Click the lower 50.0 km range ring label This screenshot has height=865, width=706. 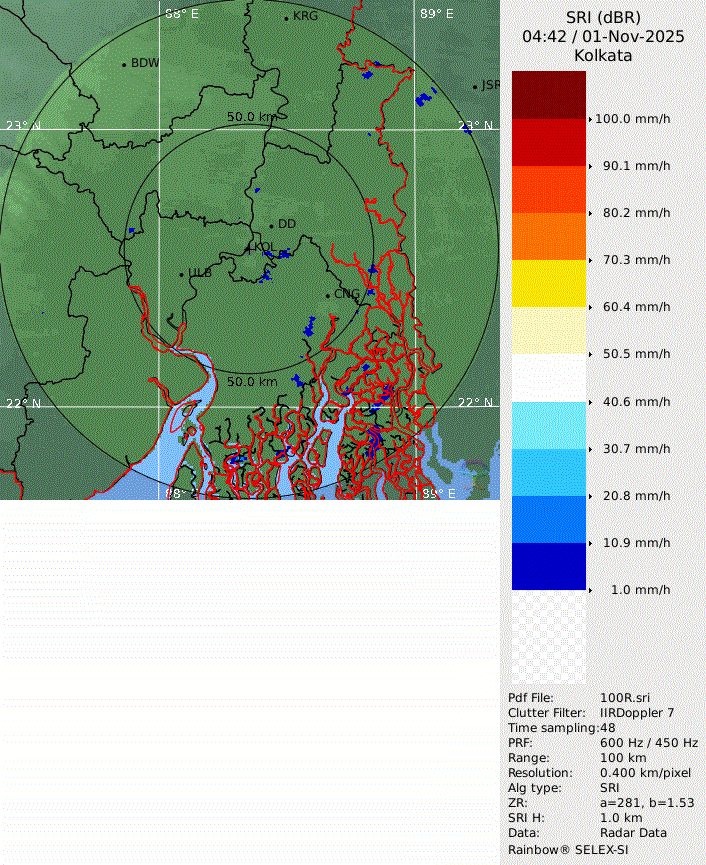[x=252, y=382]
